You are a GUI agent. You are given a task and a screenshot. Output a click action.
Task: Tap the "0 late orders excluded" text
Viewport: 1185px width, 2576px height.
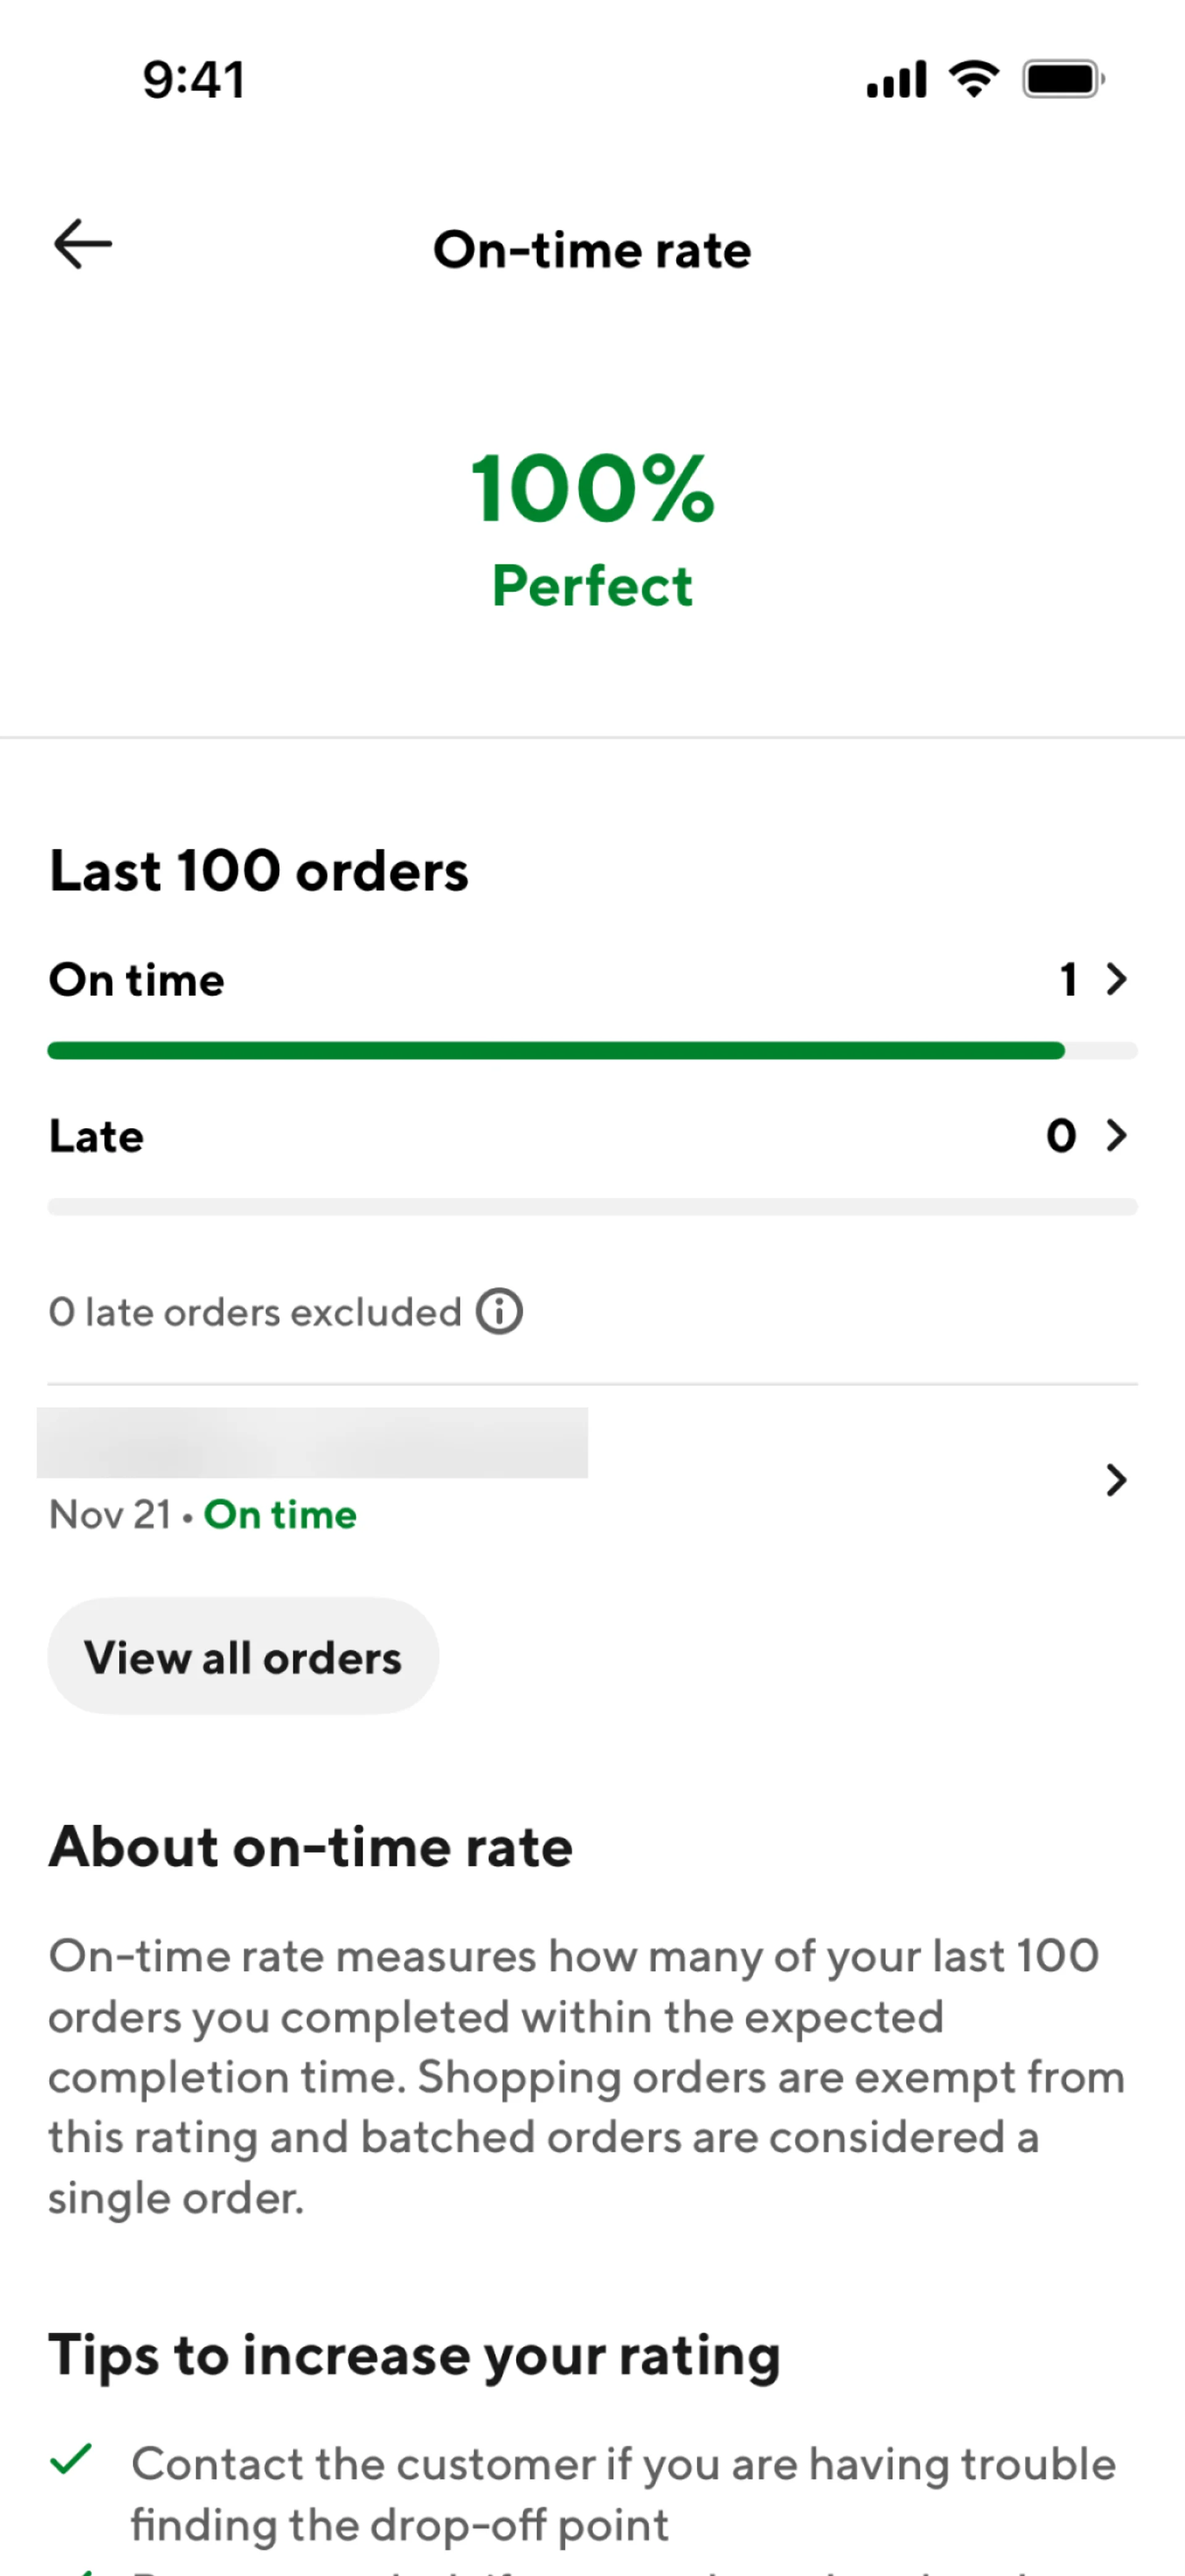click(x=255, y=1312)
